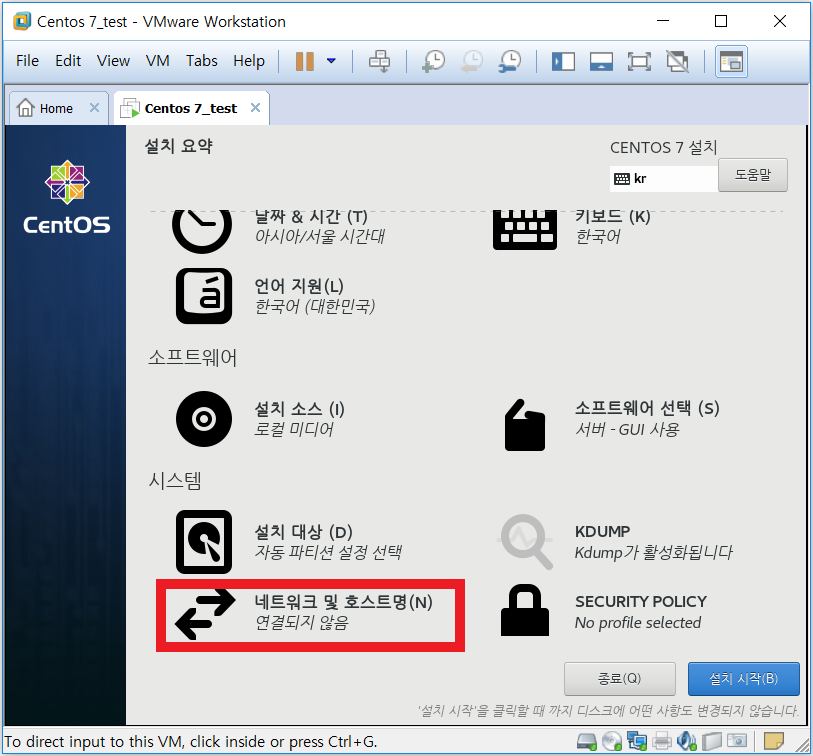This screenshot has width=813, height=756.
Task: Open SECURITY POLICY lock icon
Action: tap(525, 610)
